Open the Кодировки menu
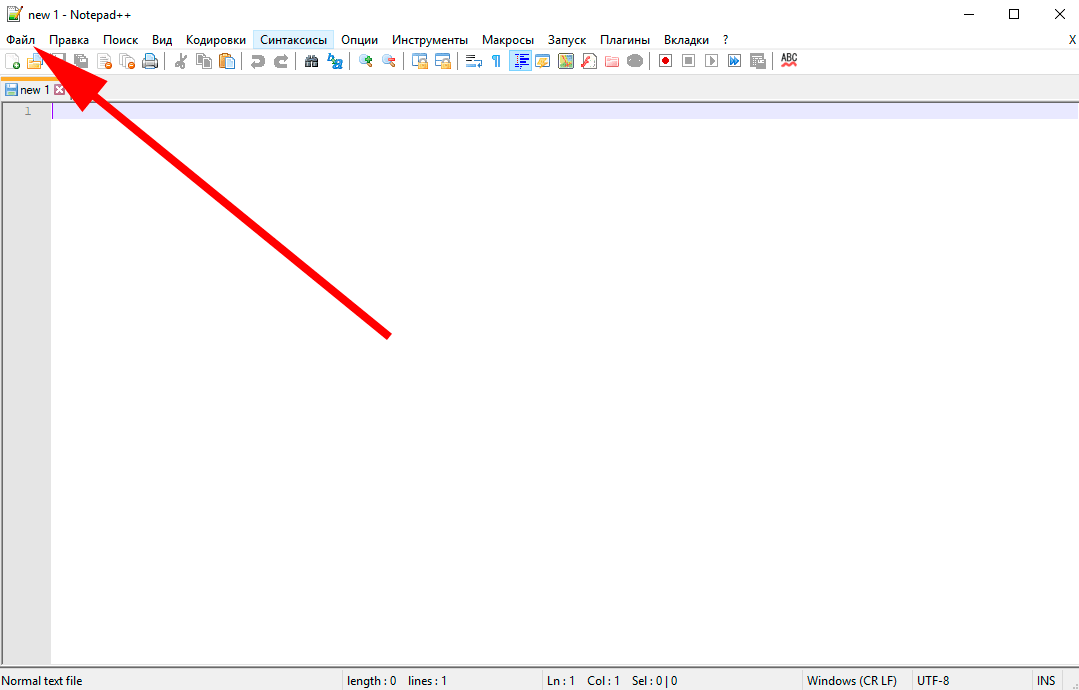 click(216, 40)
